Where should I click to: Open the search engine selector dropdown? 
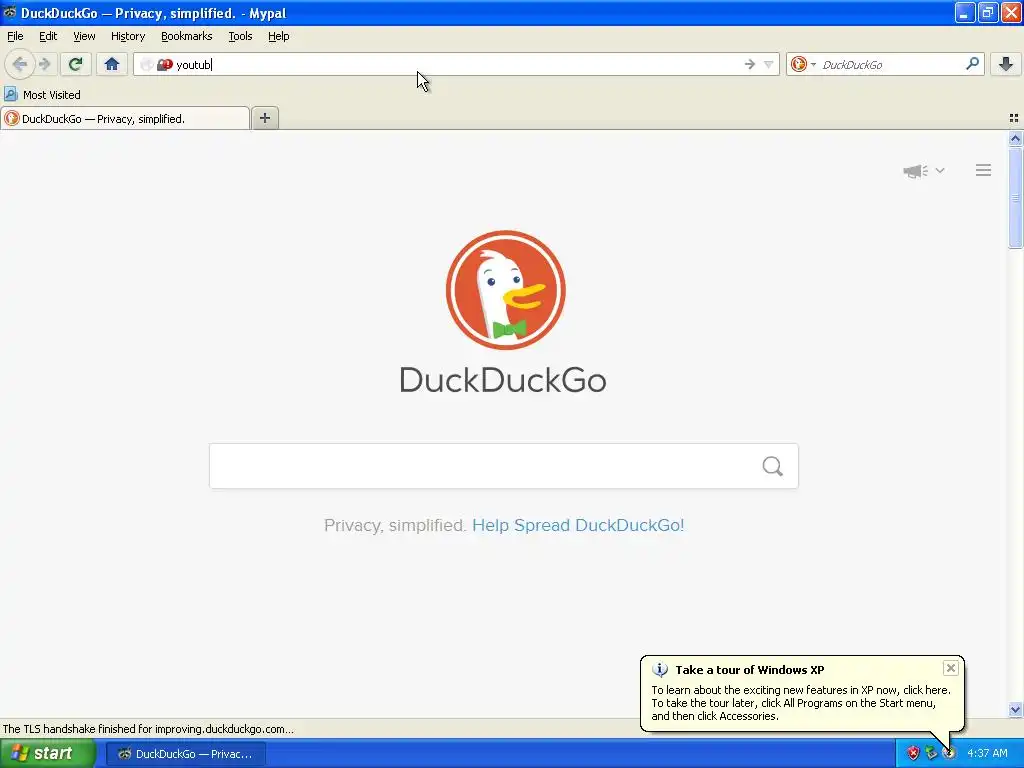point(803,64)
